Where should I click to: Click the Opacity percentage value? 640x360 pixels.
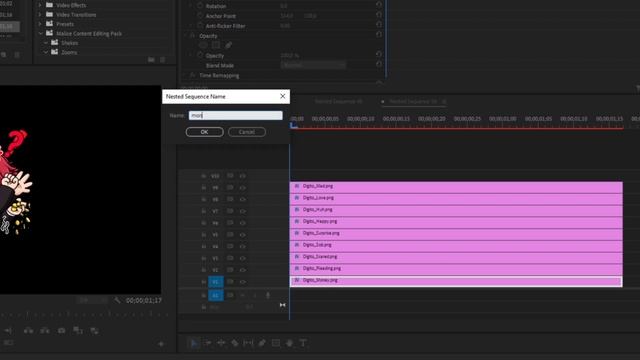point(290,55)
